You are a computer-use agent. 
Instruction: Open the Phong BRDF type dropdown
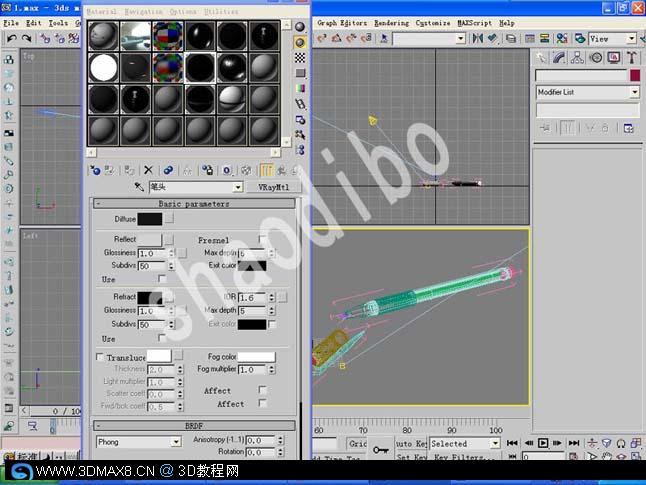(176, 442)
